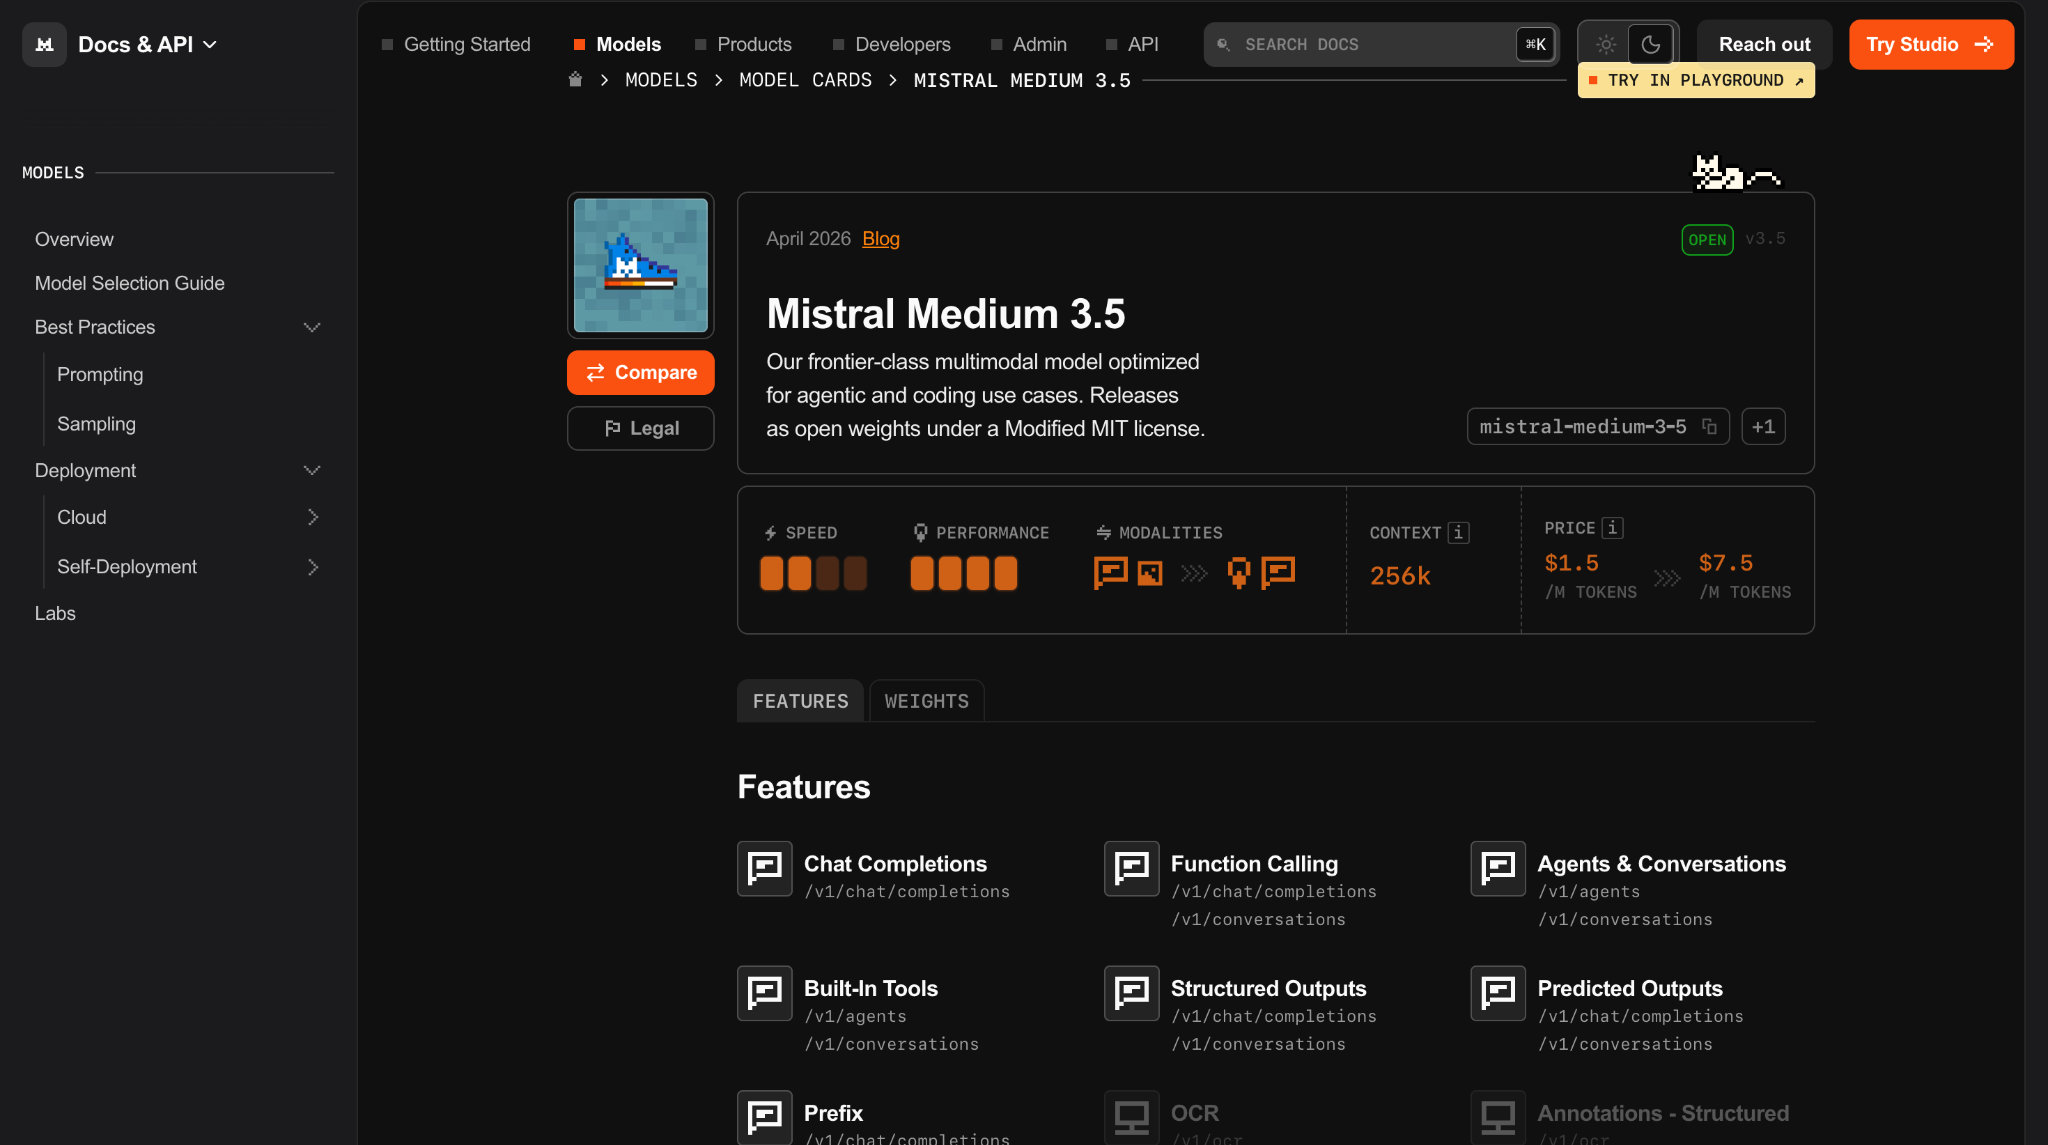Go to Admin section
The image size is (2048, 1145).
pyautogui.click(x=1029, y=45)
